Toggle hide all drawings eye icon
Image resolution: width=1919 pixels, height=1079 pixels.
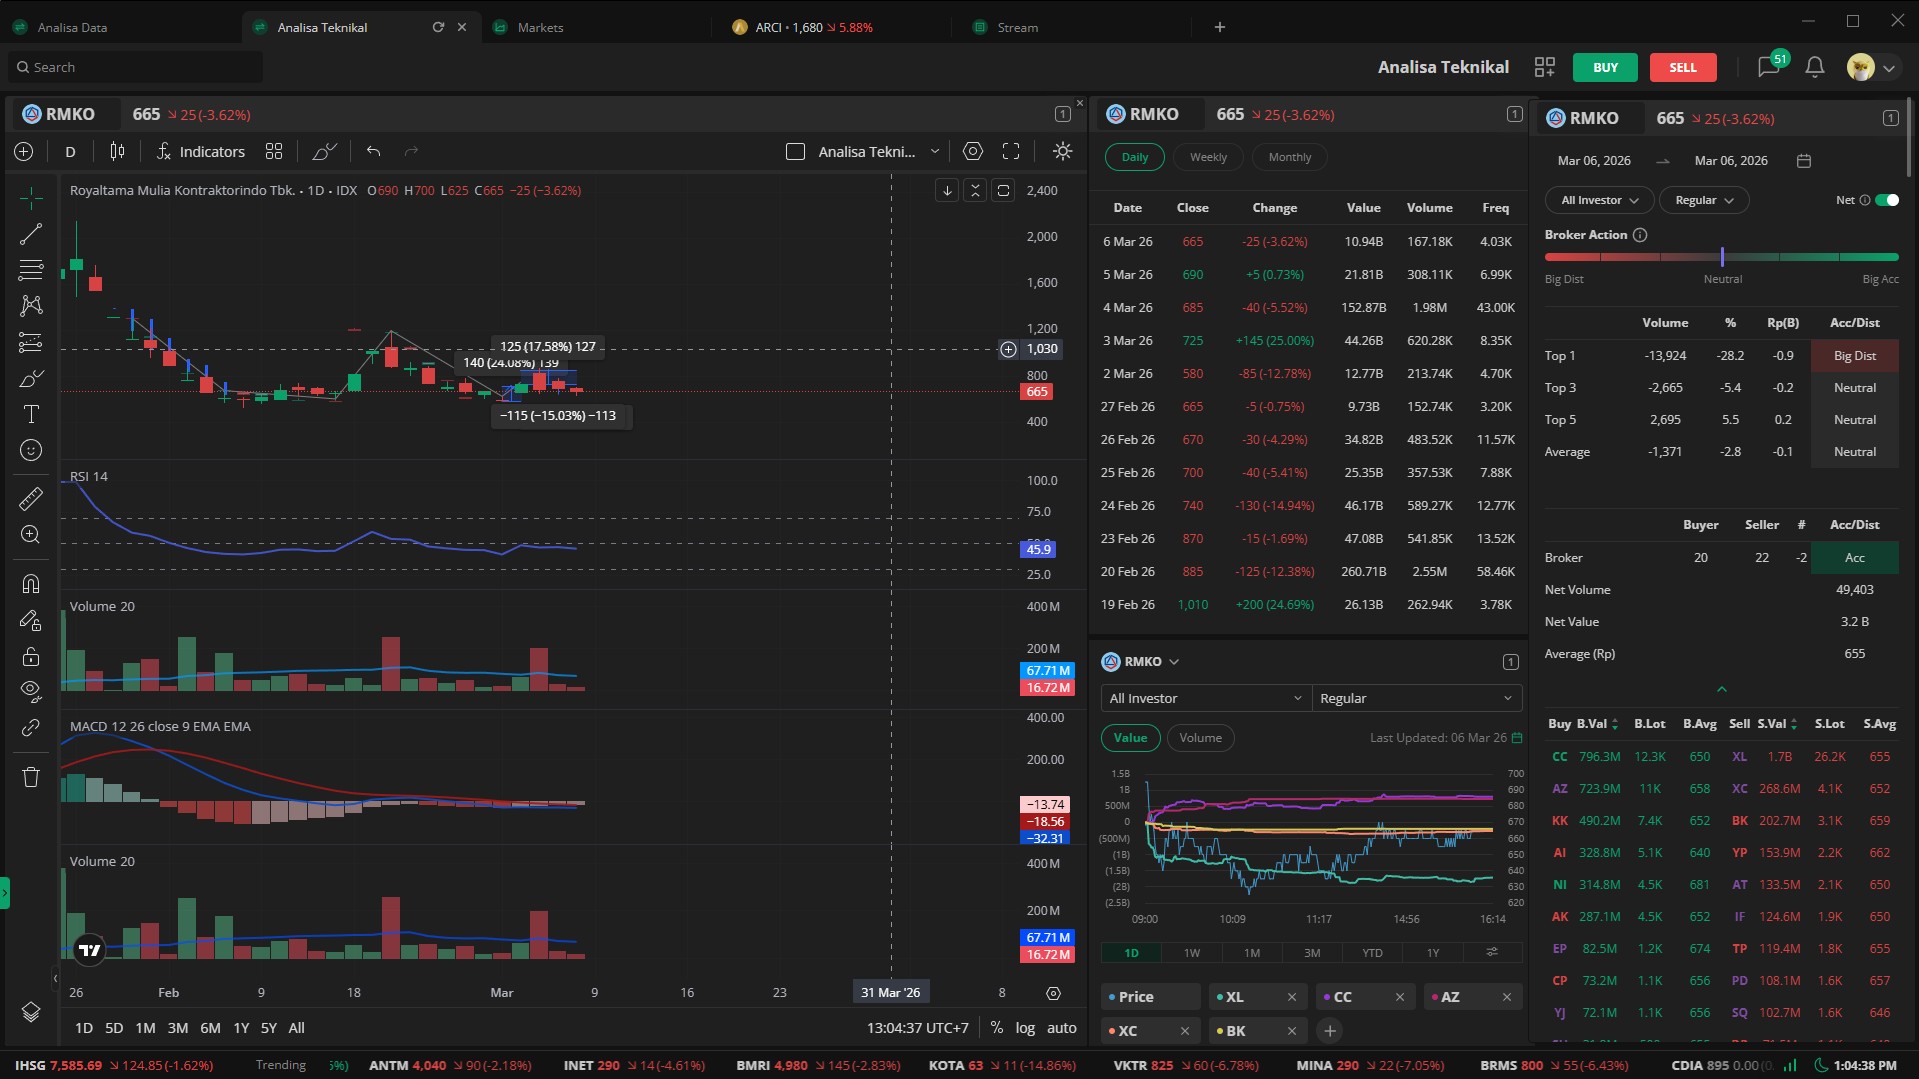31,690
